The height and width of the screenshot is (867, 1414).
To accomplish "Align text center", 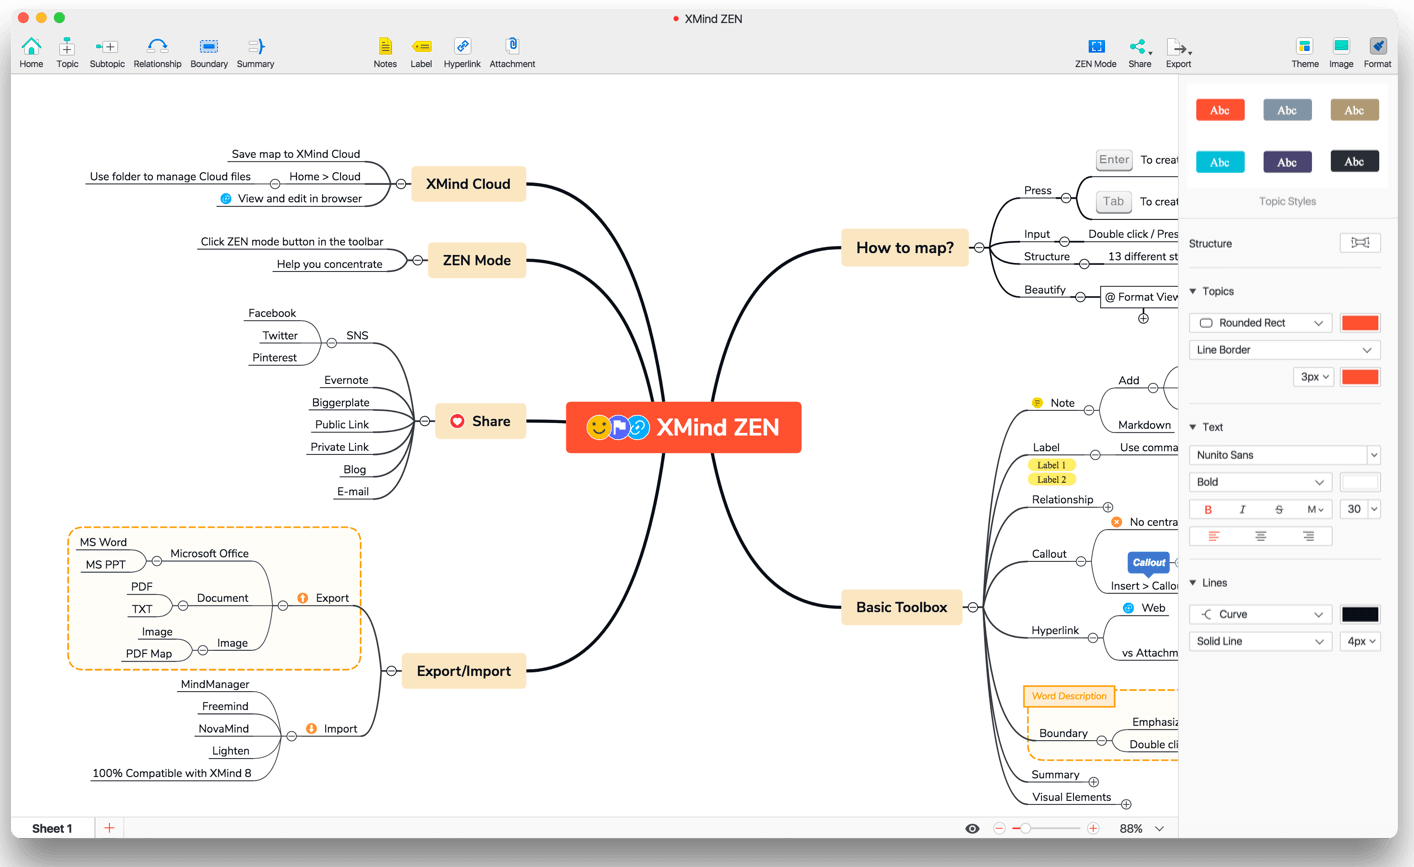I will [x=1260, y=537].
